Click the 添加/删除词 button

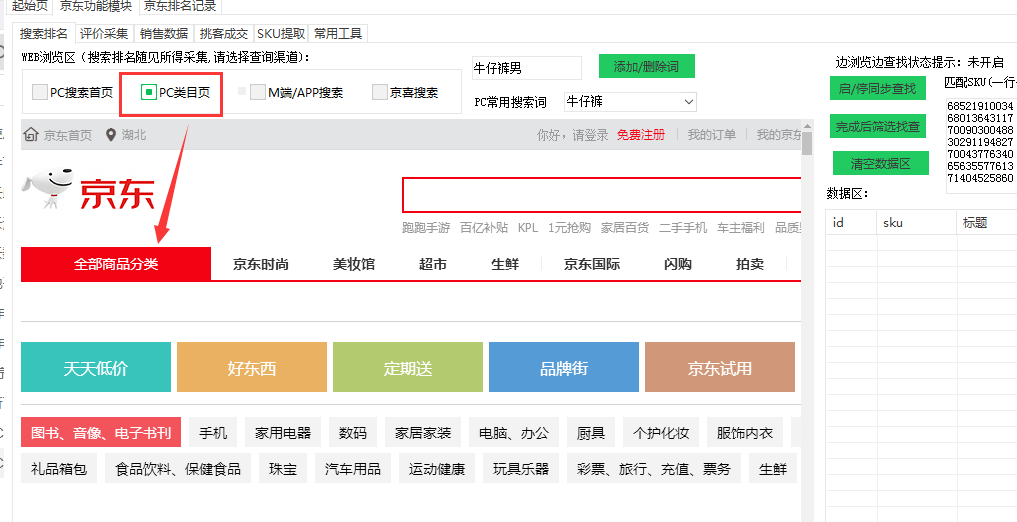point(647,66)
